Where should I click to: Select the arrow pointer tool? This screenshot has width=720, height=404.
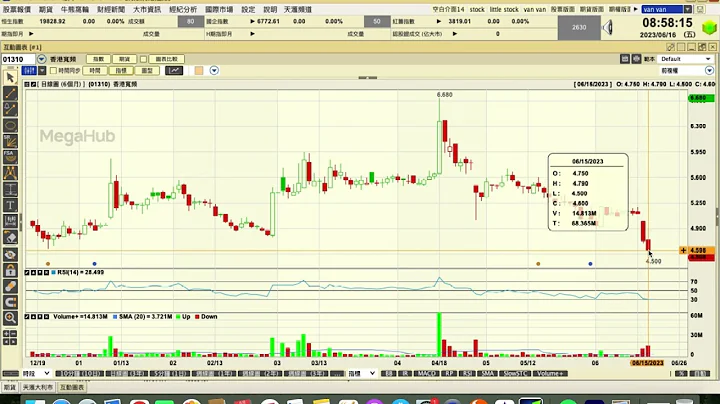tap(10, 78)
